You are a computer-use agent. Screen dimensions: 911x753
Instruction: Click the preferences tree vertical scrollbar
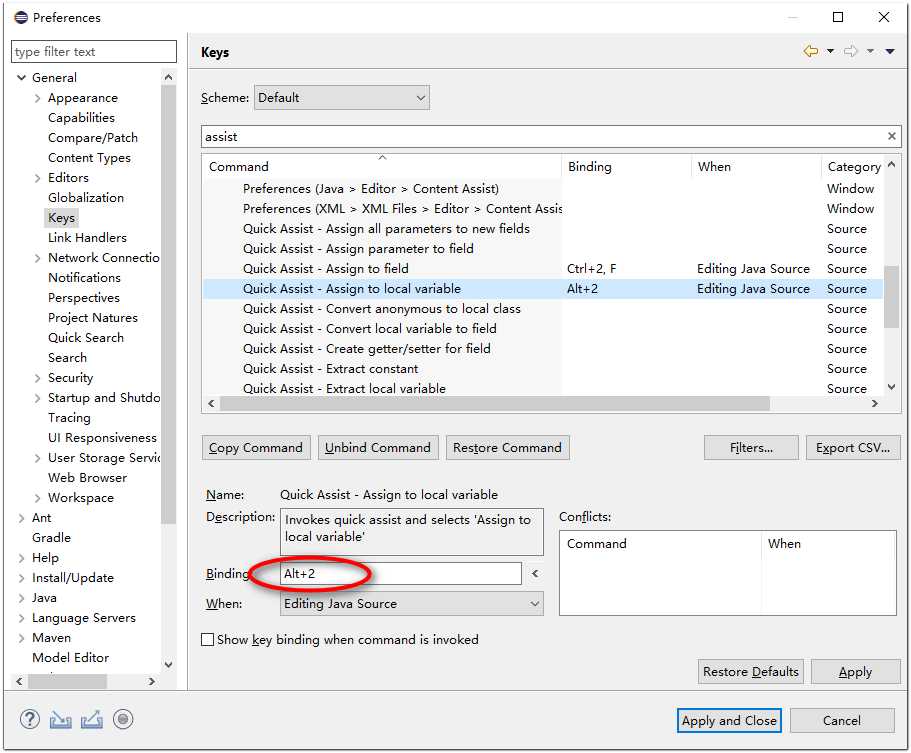168,303
